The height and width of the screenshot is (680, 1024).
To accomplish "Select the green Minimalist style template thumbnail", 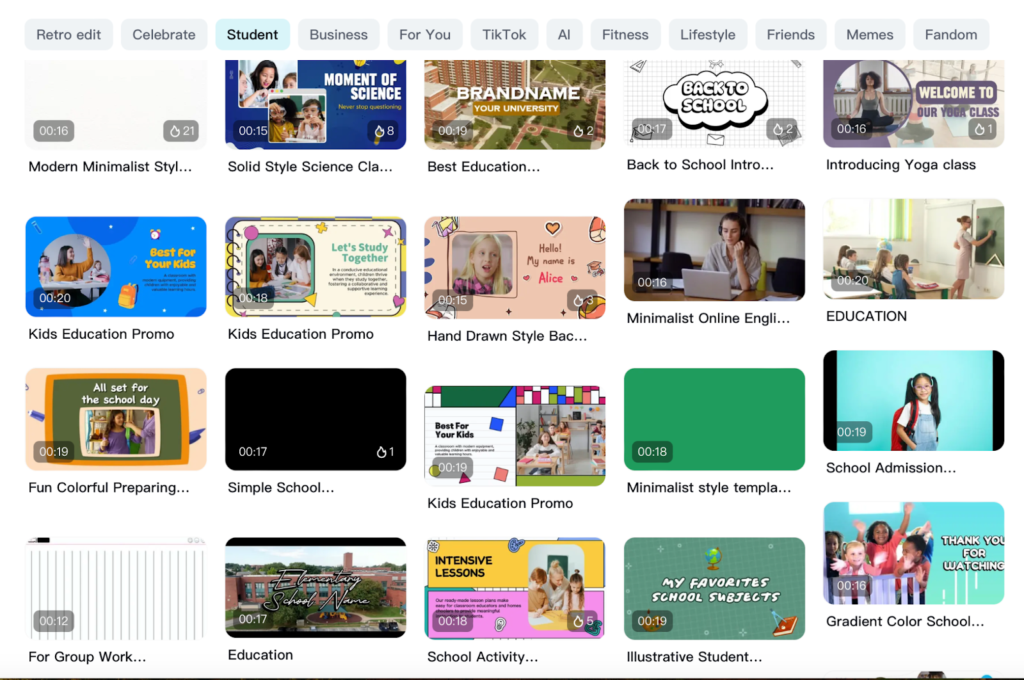I will tap(714, 419).
